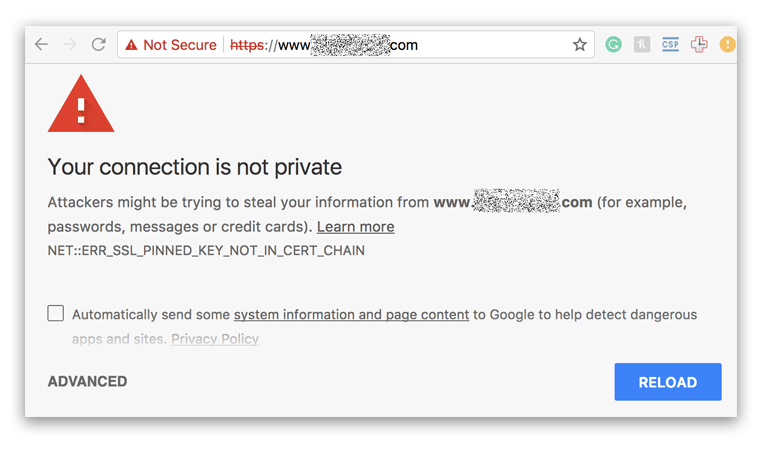
Task: Click the Not Secure warning triangle
Action: coord(131,45)
